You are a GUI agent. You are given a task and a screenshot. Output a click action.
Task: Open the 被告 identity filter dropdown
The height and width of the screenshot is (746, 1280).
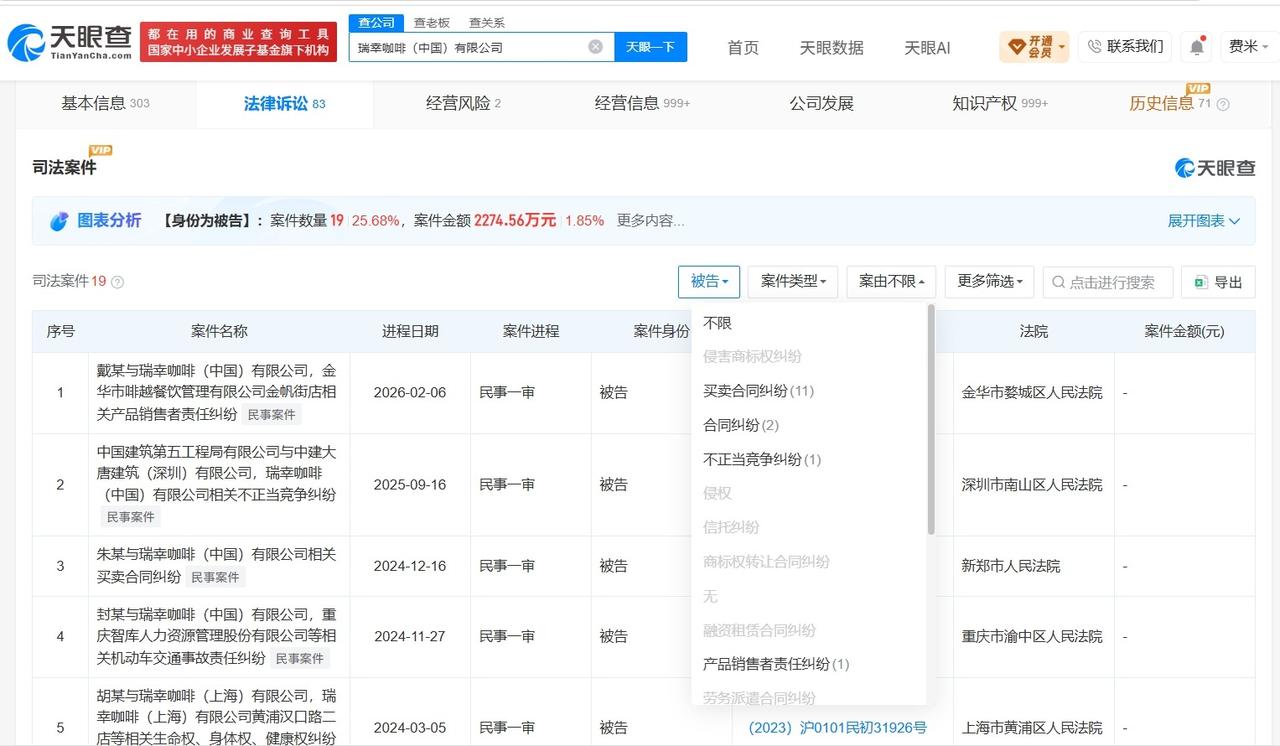[x=709, y=282]
